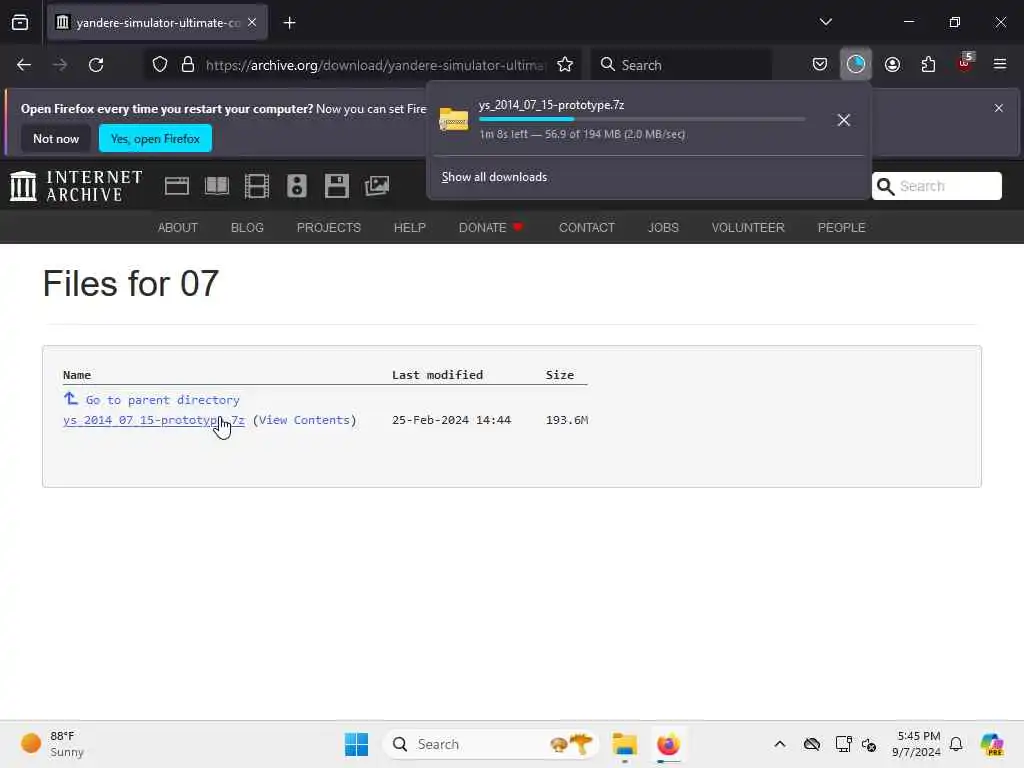Click the Windows taskbar search box
The image size is (1024, 768).
click(491, 744)
